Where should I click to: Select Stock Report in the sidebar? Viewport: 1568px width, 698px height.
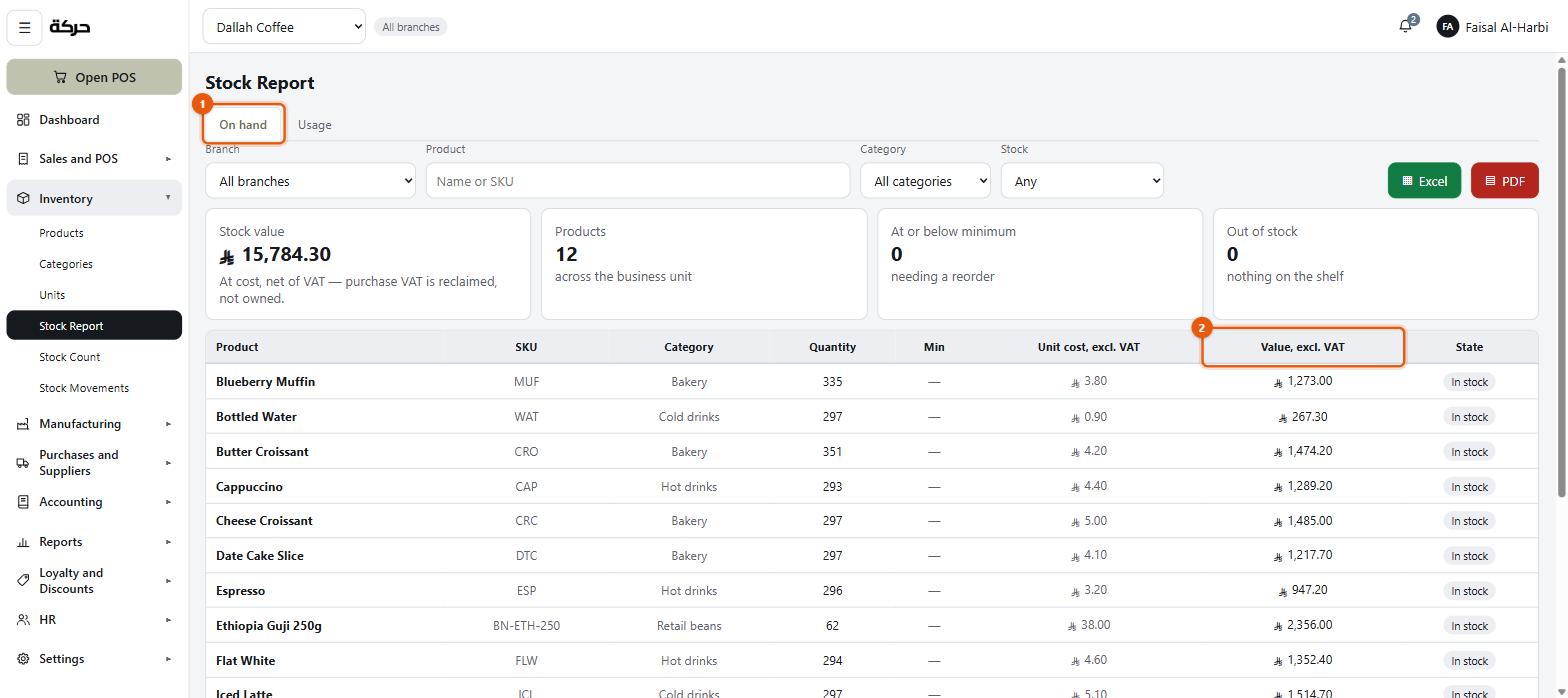pos(94,326)
